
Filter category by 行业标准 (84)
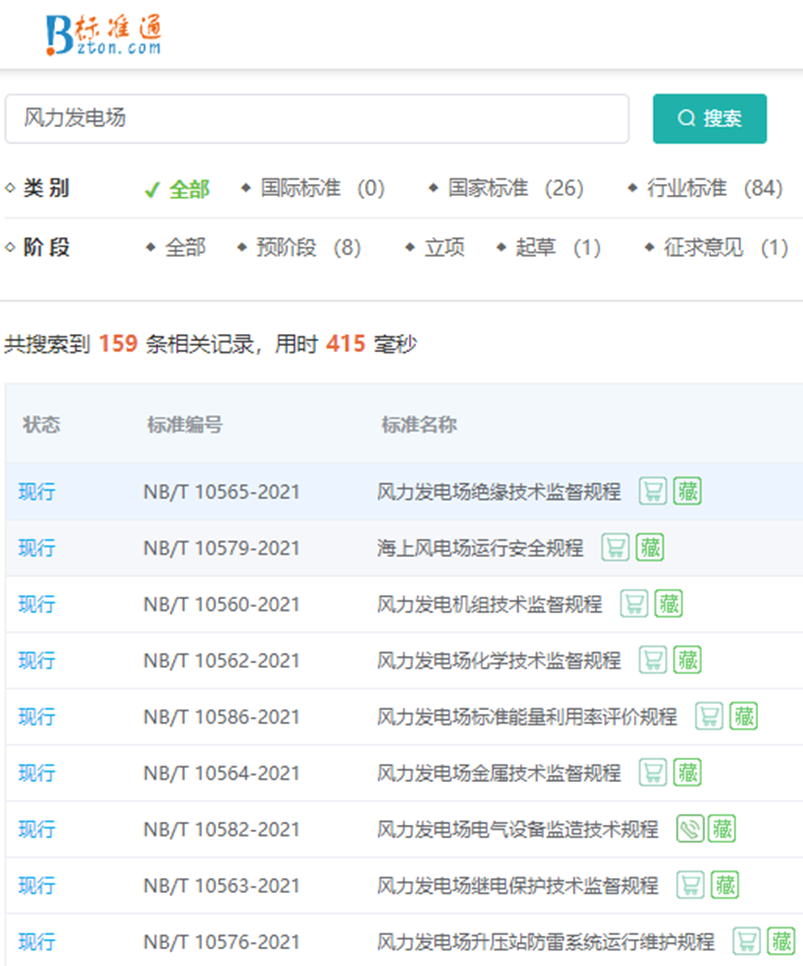click(705, 188)
